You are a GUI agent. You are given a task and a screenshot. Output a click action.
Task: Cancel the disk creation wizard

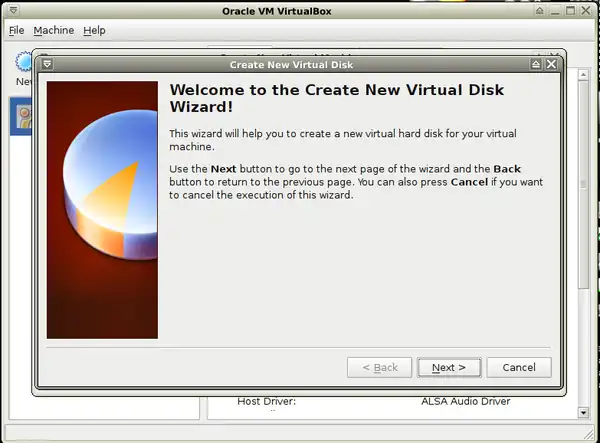pyautogui.click(x=519, y=367)
